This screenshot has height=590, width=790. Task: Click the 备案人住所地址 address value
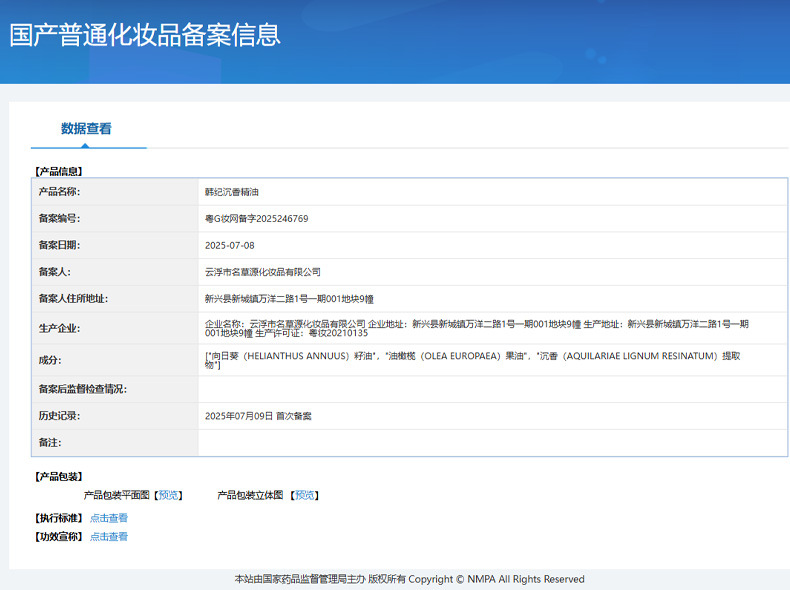click(x=288, y=299)
